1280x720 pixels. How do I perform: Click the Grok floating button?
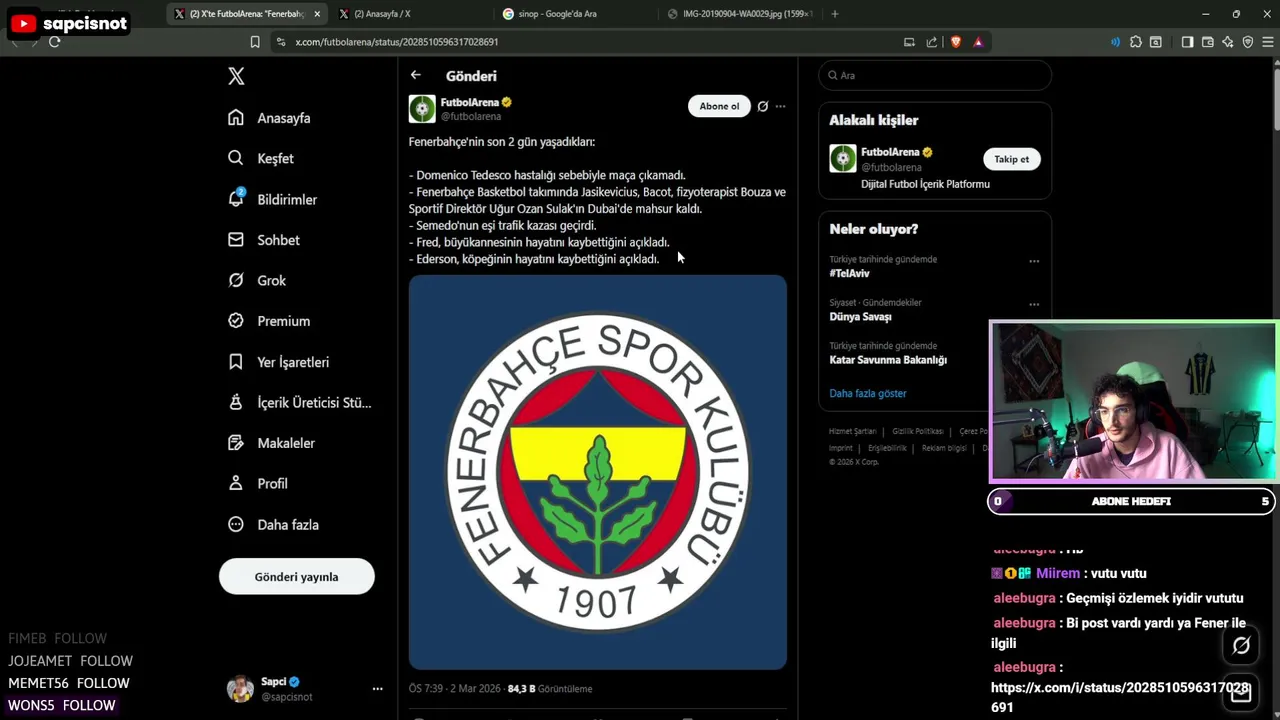click(x=1241, y=646)
